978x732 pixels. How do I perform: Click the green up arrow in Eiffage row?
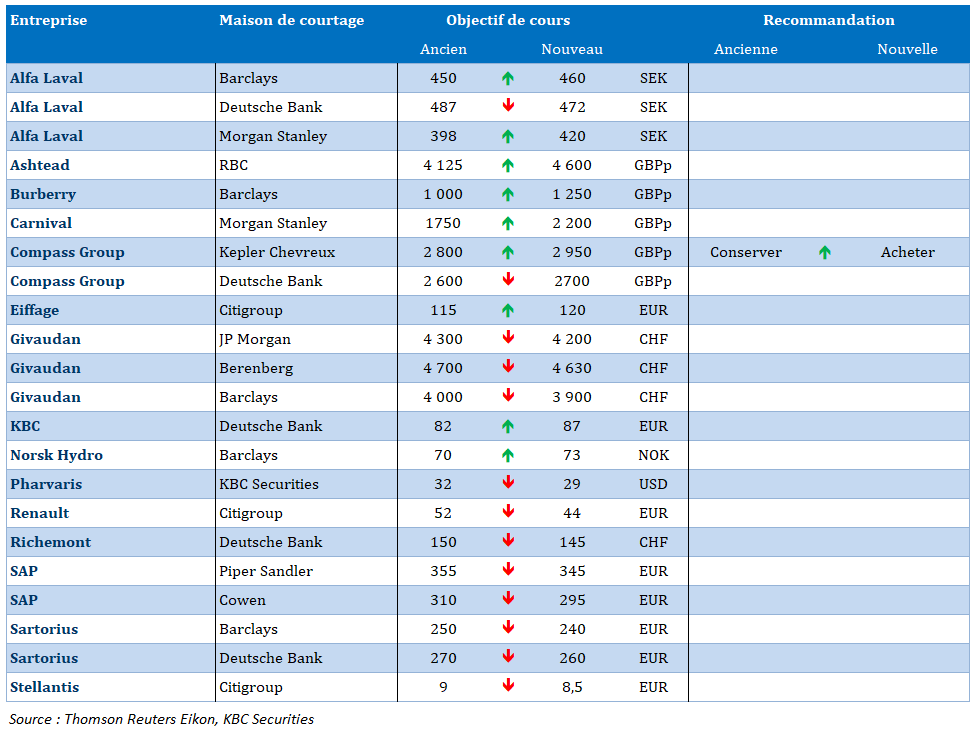pyautogui.click(x=508, y=310)
